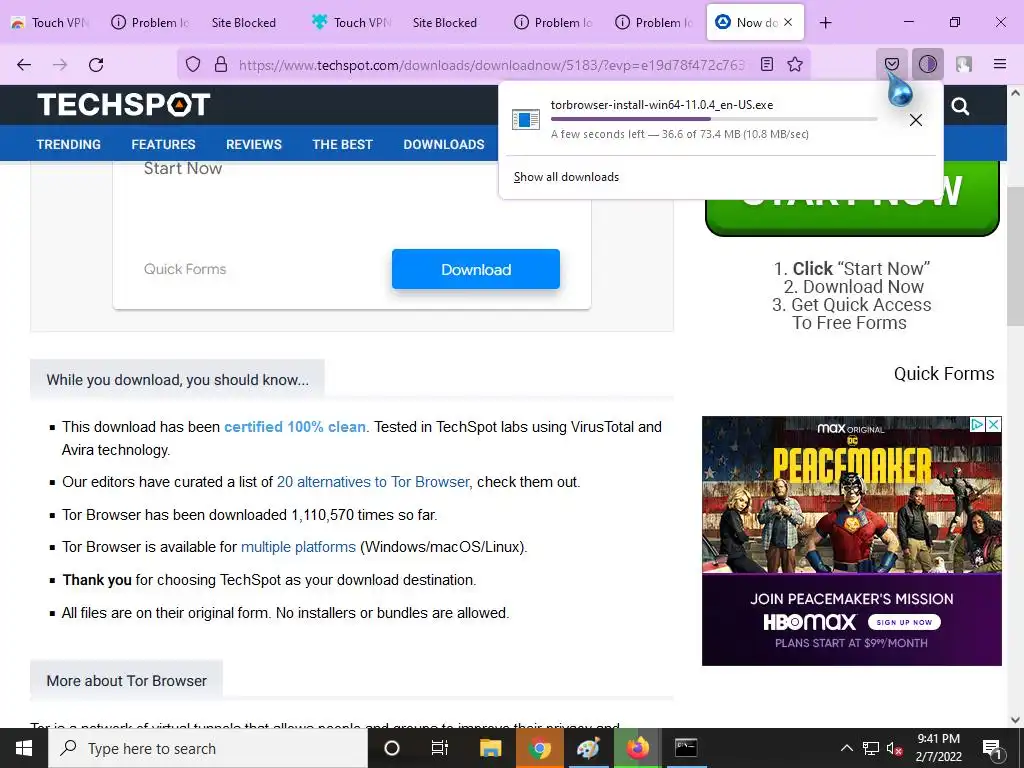The width and height of the screenshot is (1024, 768).
Task: Switch to the first Site Blocked tab
Action: pos(244,22)
